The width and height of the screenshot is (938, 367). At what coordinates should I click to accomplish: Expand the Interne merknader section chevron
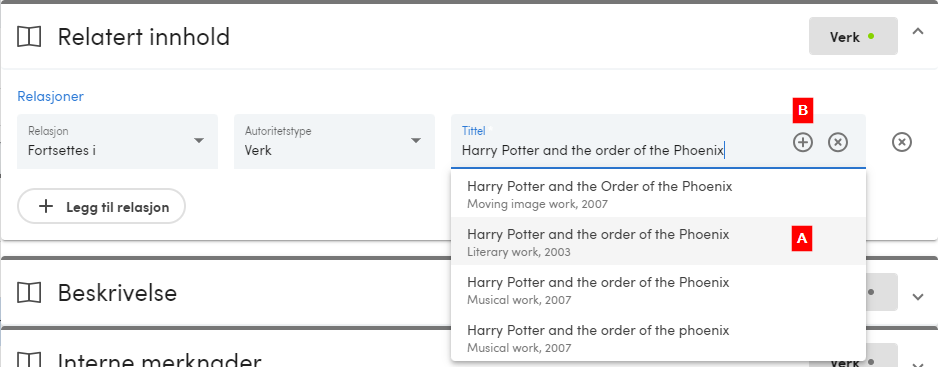click(x=918, y=363)
